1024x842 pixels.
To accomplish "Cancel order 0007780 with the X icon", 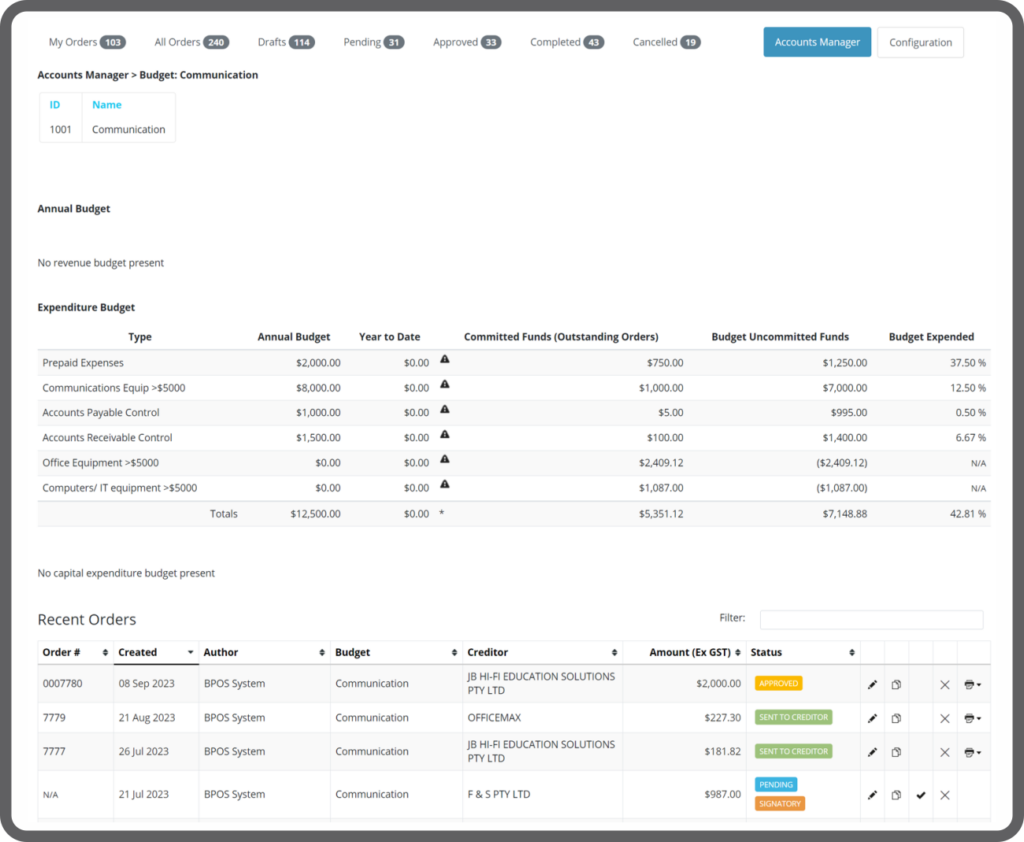I will (x=944, y=685).
